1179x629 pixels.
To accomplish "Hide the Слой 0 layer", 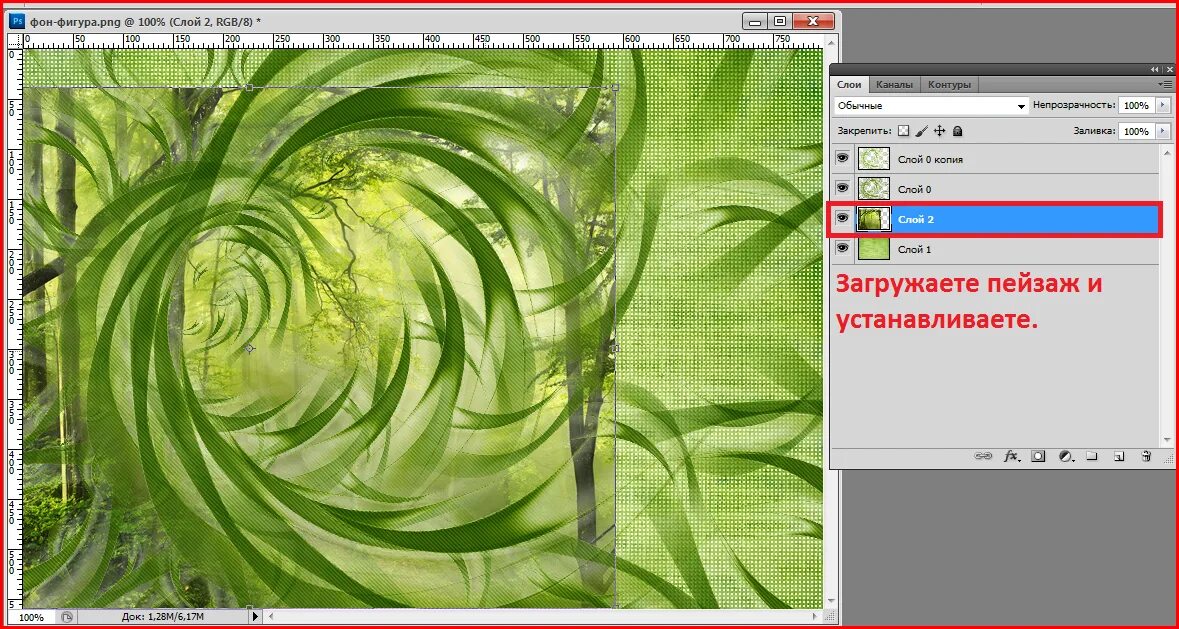I will click(843, 188).
